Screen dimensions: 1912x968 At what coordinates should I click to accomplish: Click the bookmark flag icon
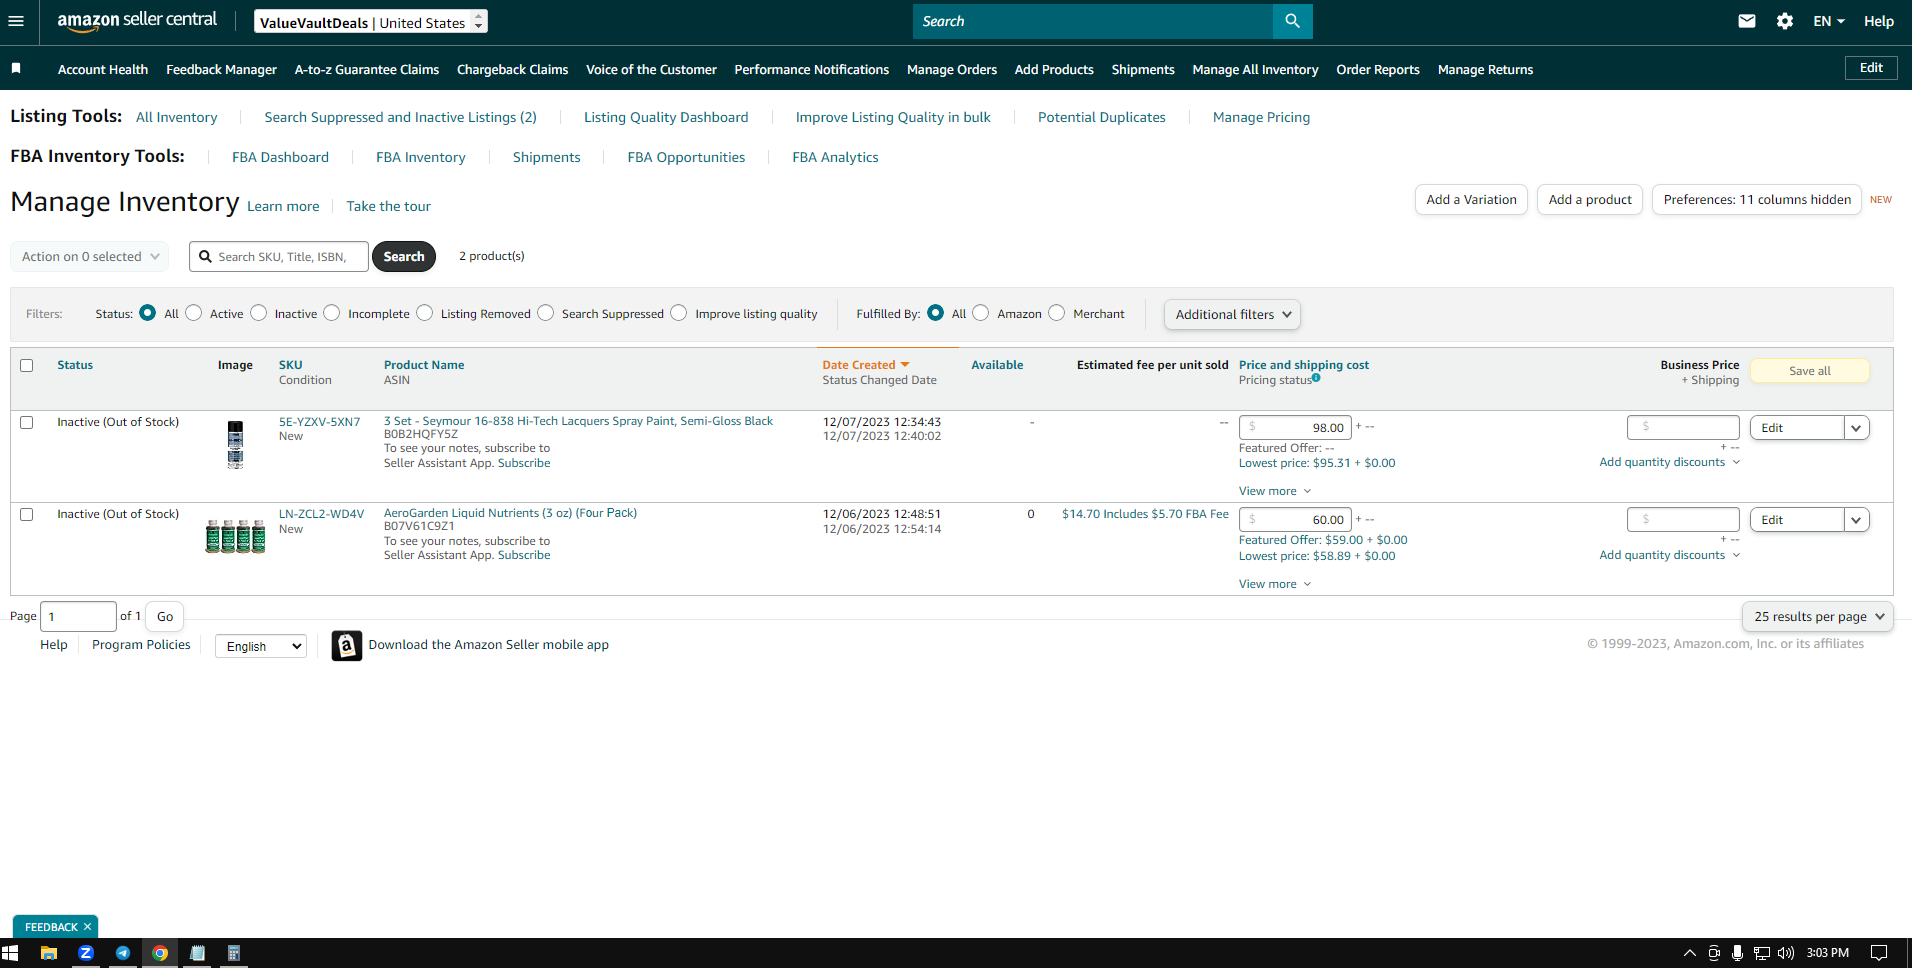16,68
